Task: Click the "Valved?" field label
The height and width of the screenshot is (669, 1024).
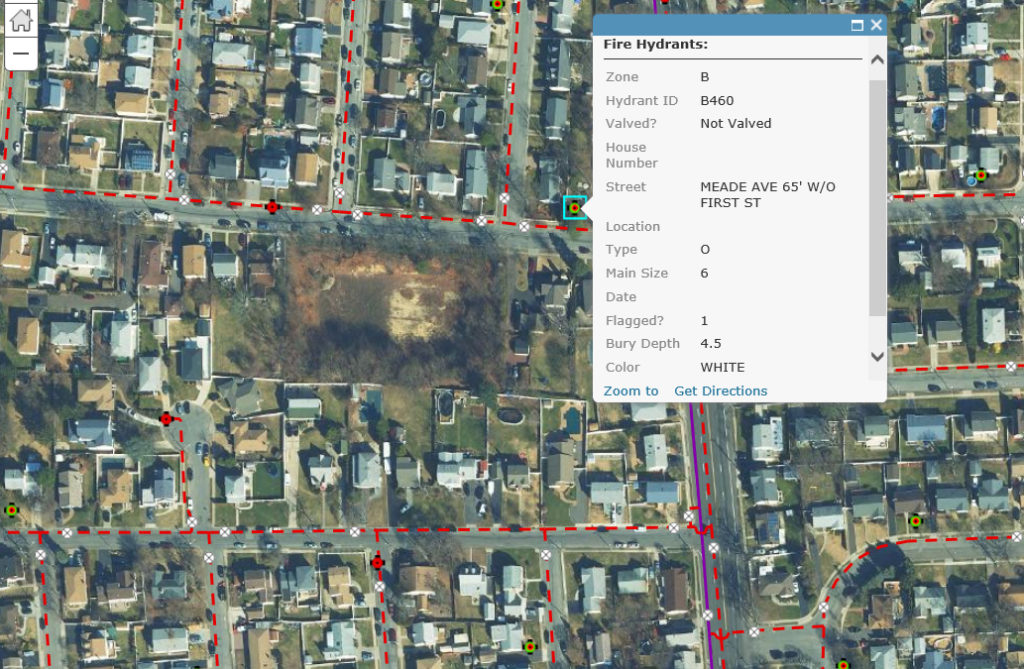Action: click(x=631, y=123)
